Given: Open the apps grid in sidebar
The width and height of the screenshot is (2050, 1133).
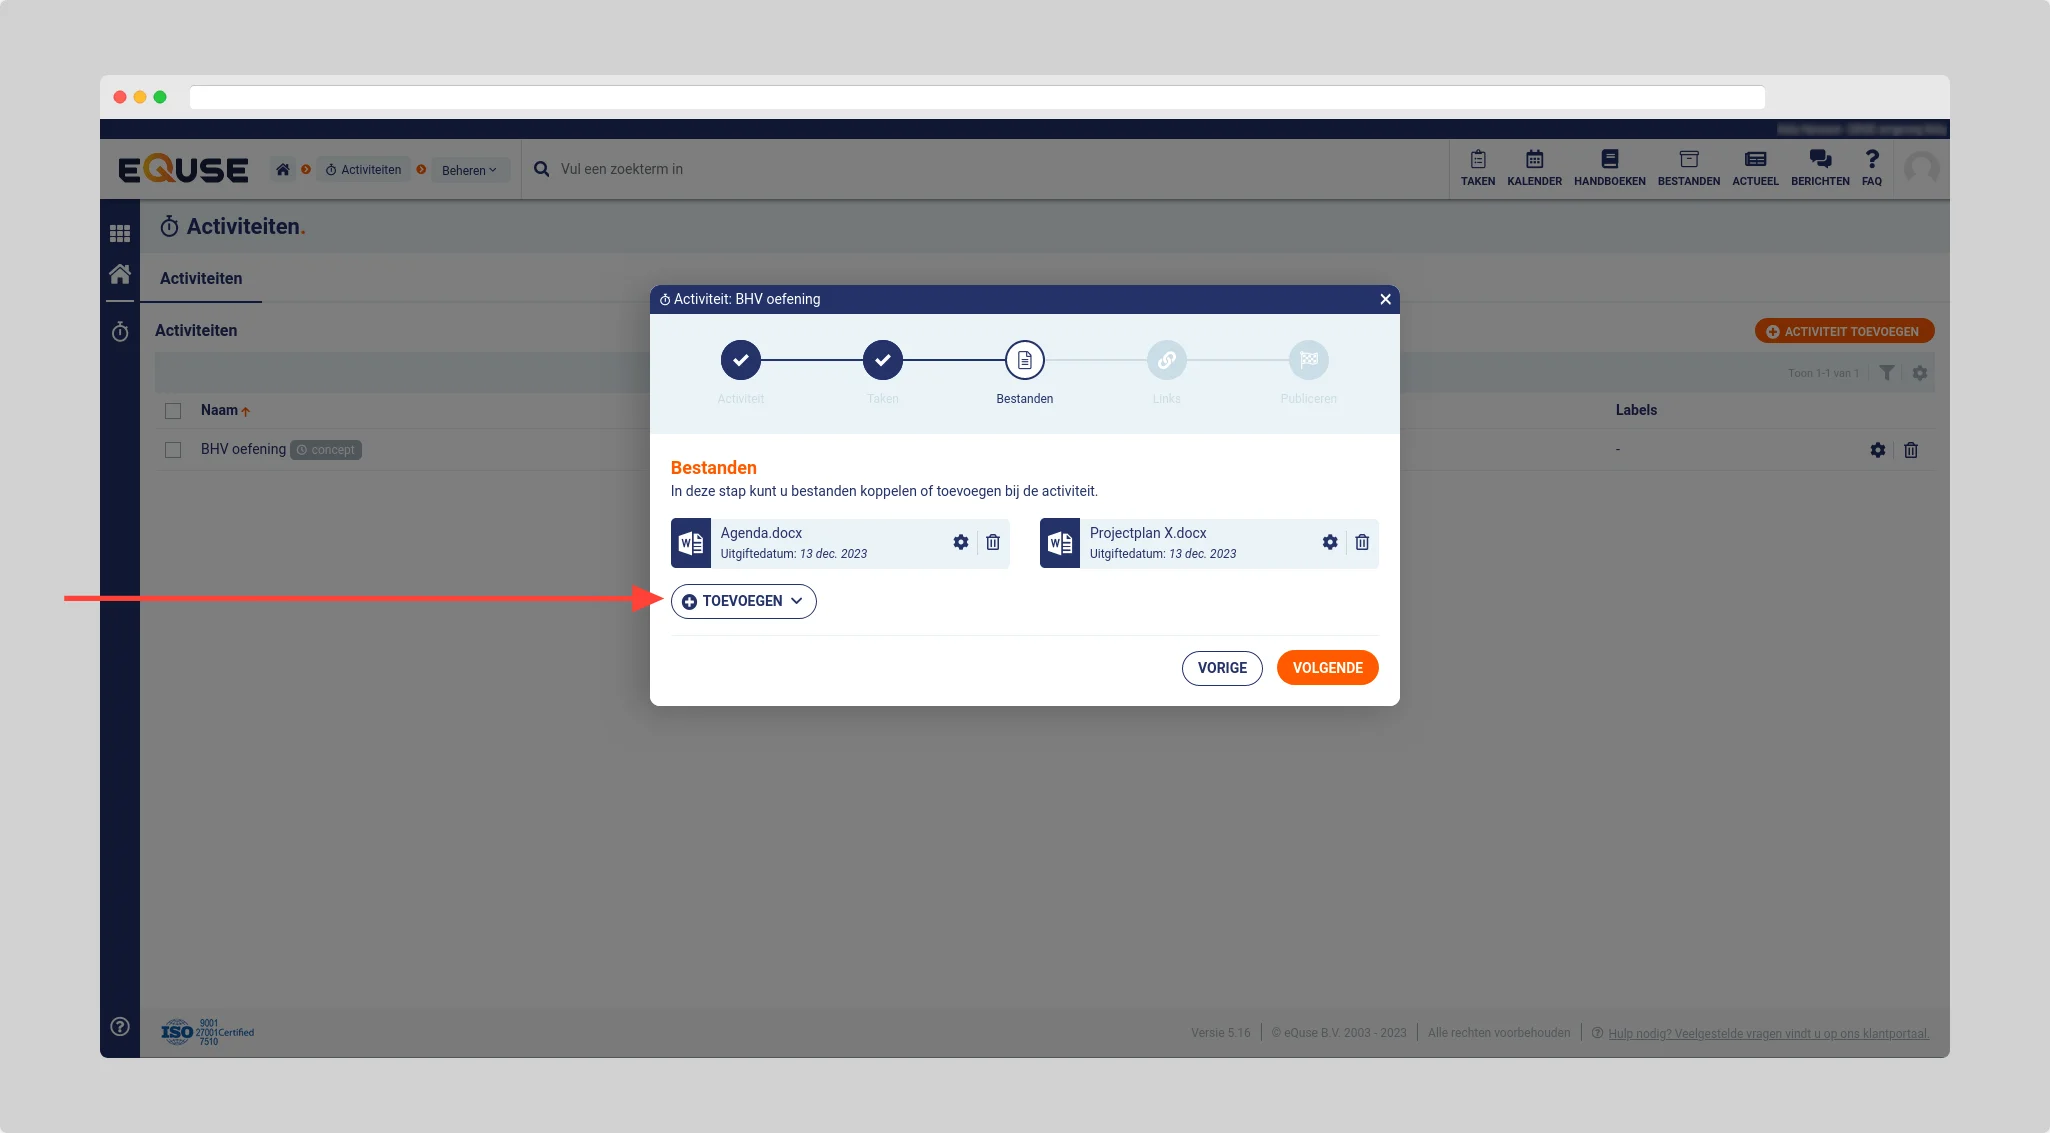Looking at the screenshot, I should [x=120, y=233].
